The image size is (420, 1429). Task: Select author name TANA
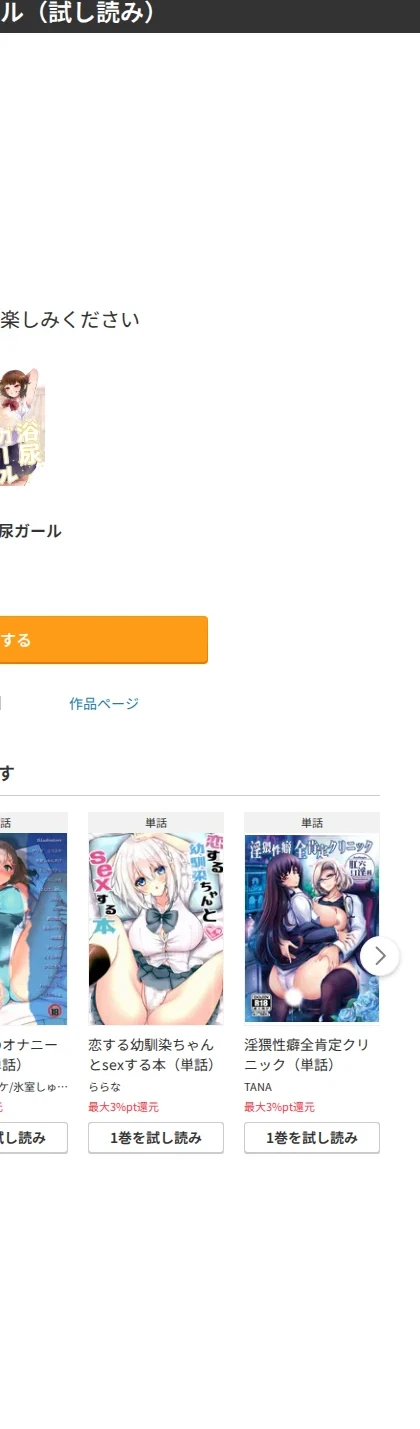click(258, 1087)
